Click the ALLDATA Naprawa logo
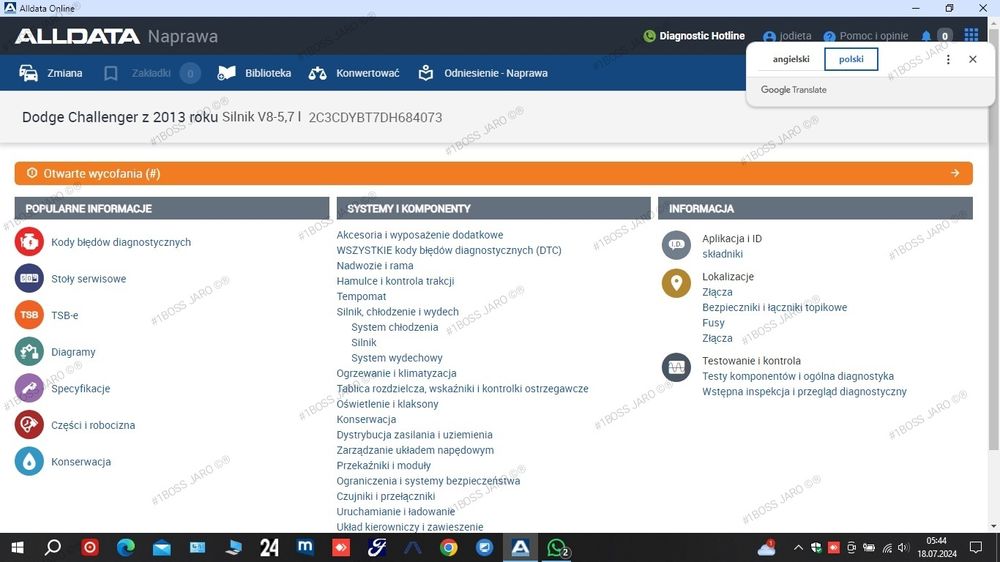This screenshot has width=1000, height=562. point(116,36)
